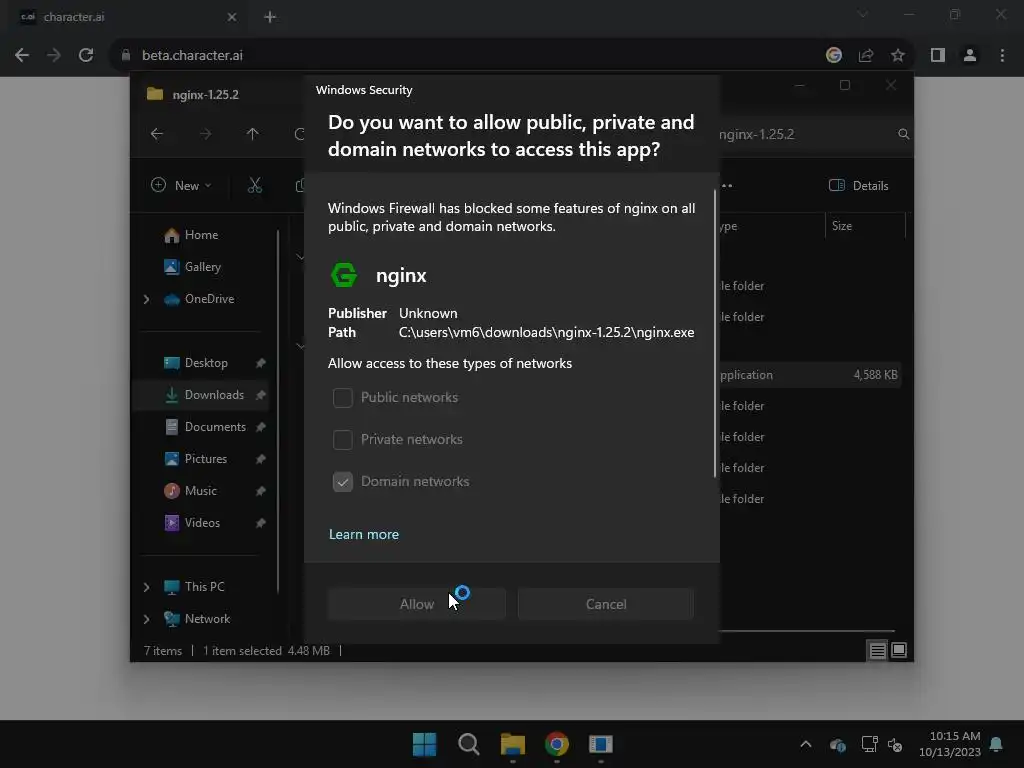Viewport: 1024px width, 768px height.
Task: Open File Explorer from the taskbar
Action: pos(513,744)
